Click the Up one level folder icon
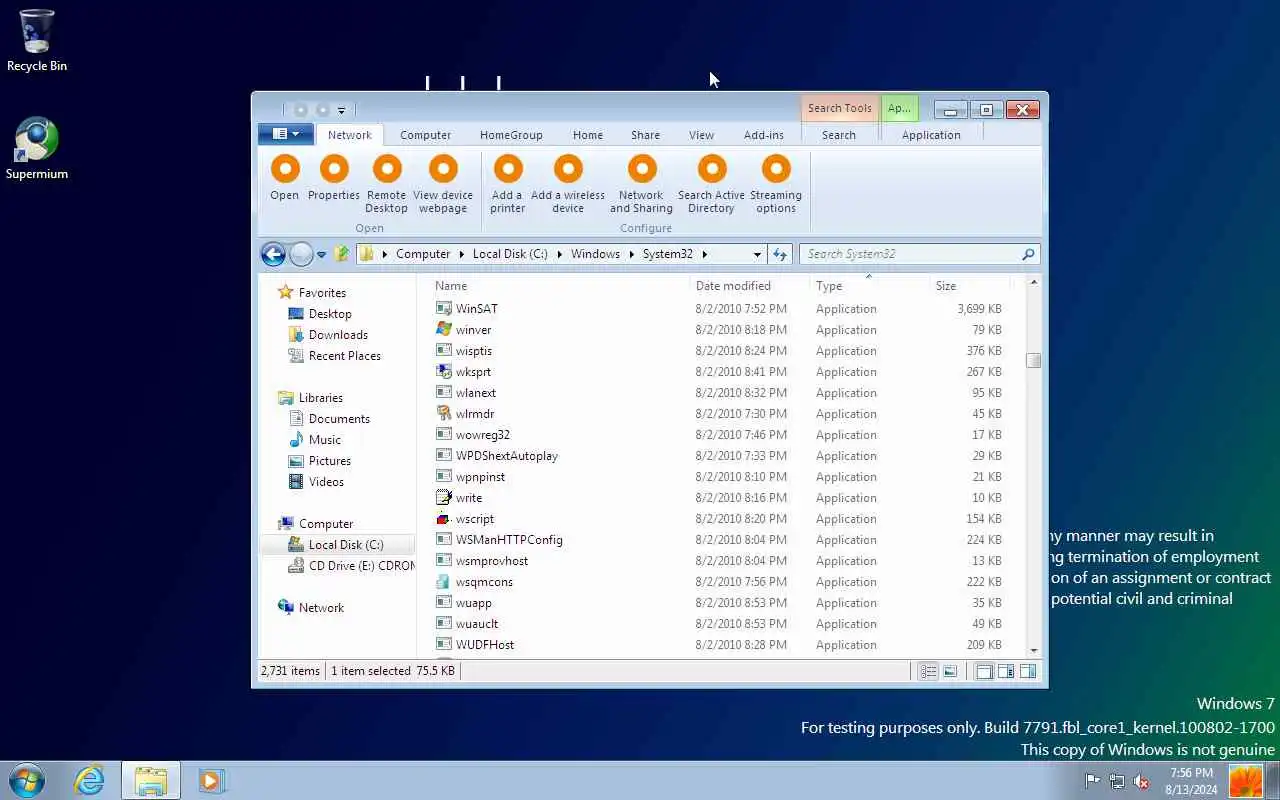 342,254
